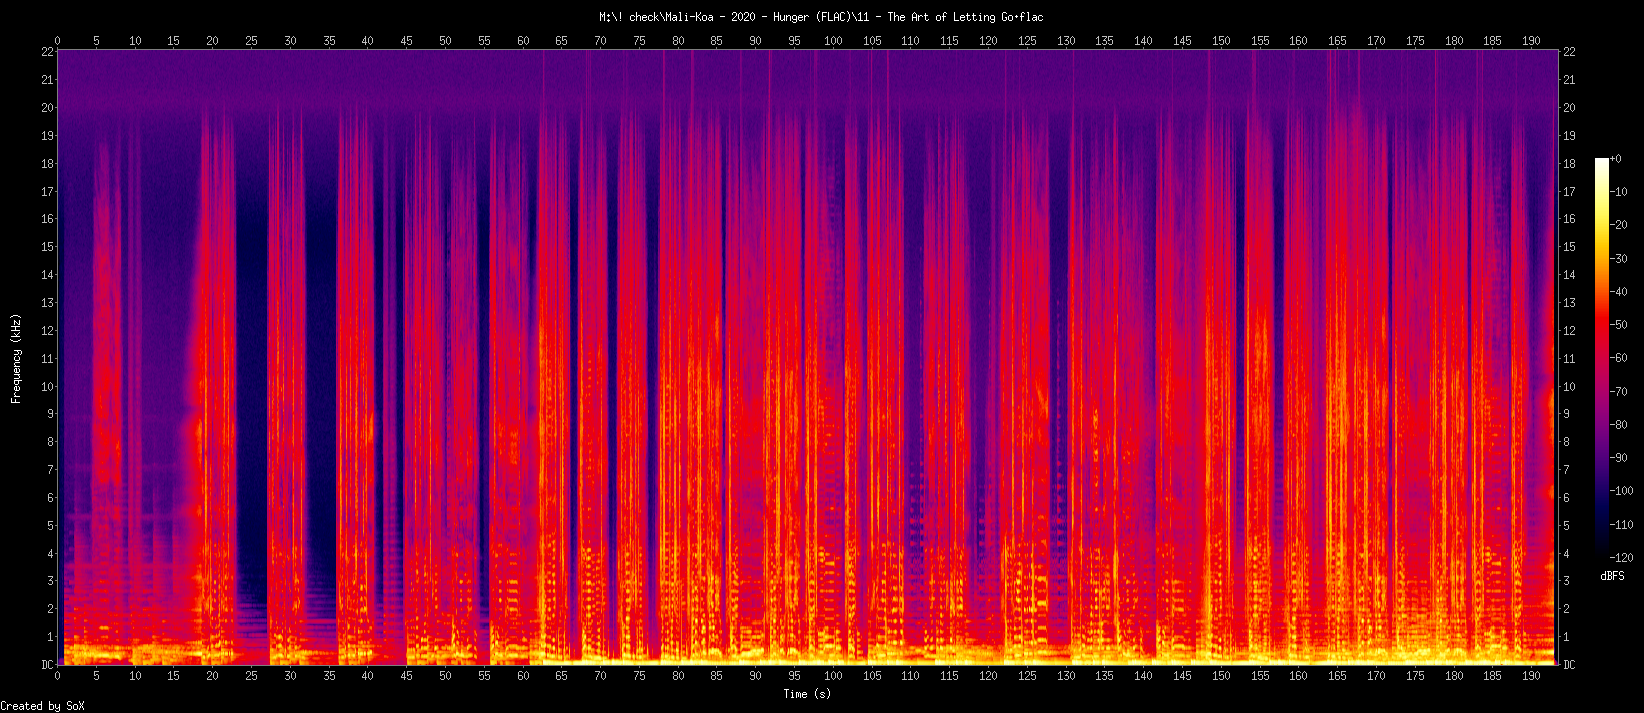This screenshot has width=1644, height=713.
Task: Click the "12" tick on the right frequency axis
Action: (x=1569, y=331)
